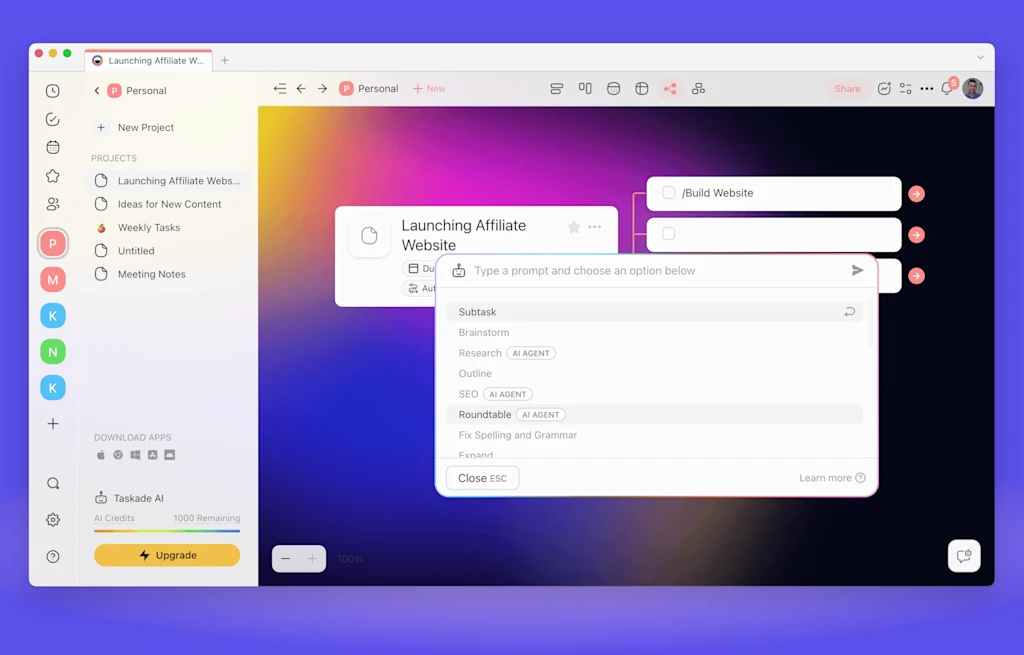
Task: Collapse the sidebar with outdent icon
Action: point(280,89)
